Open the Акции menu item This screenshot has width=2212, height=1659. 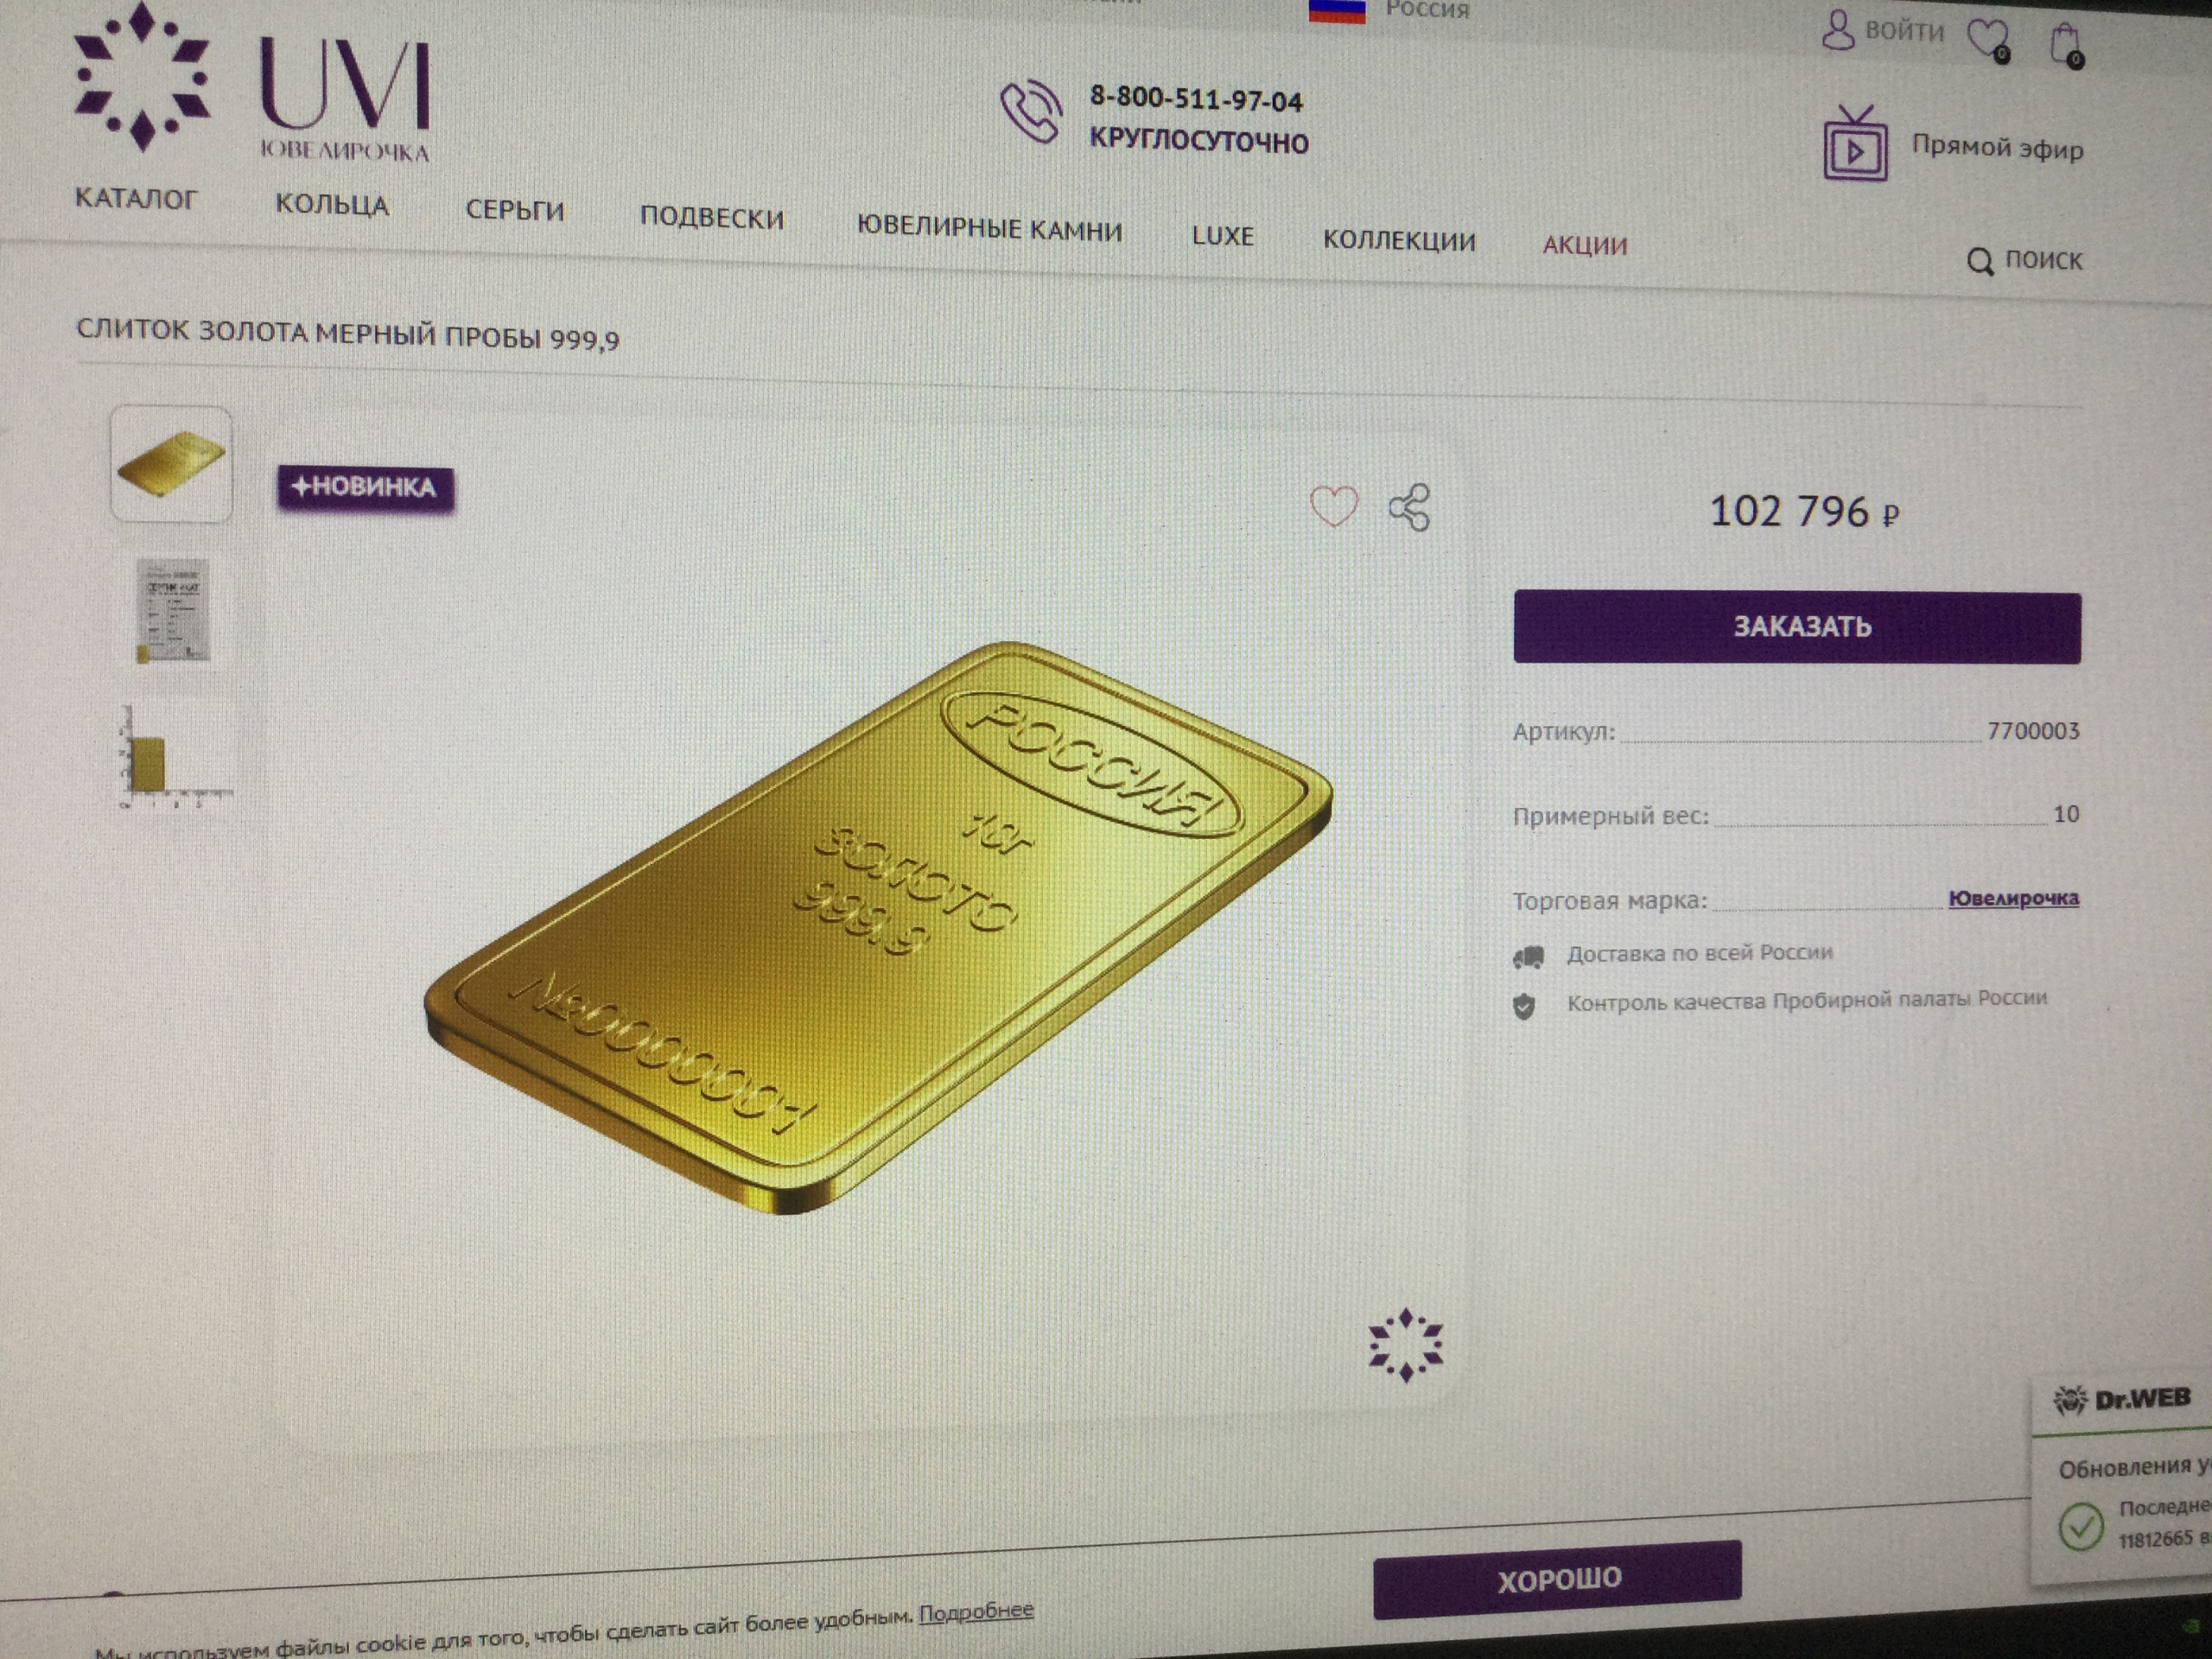coord(1585,245)
